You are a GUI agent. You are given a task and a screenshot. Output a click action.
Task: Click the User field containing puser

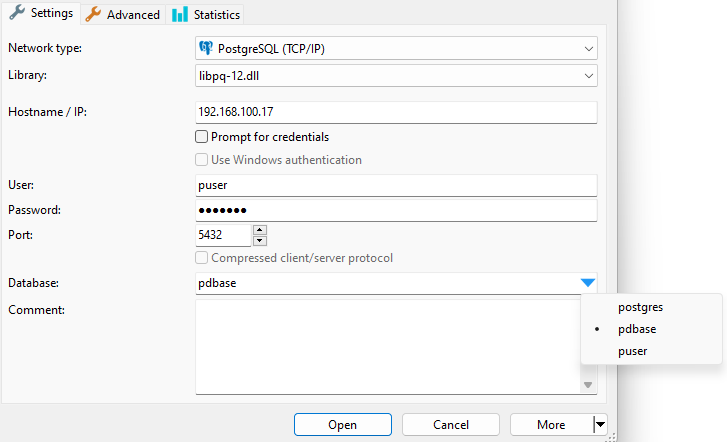[x=396, y=185]
